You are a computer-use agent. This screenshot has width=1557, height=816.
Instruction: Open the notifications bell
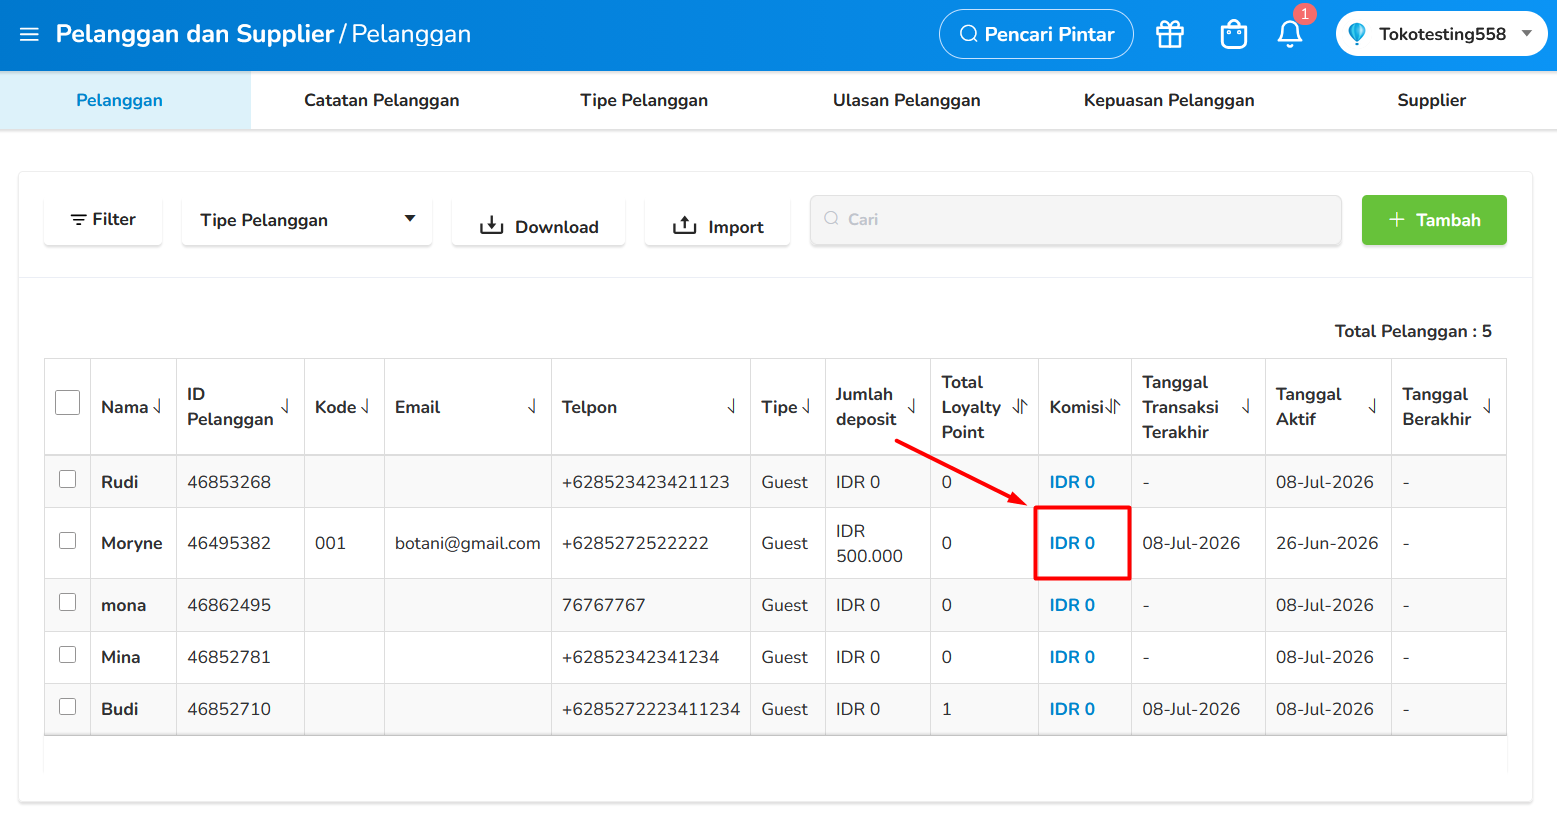(x=1290, y=34)
